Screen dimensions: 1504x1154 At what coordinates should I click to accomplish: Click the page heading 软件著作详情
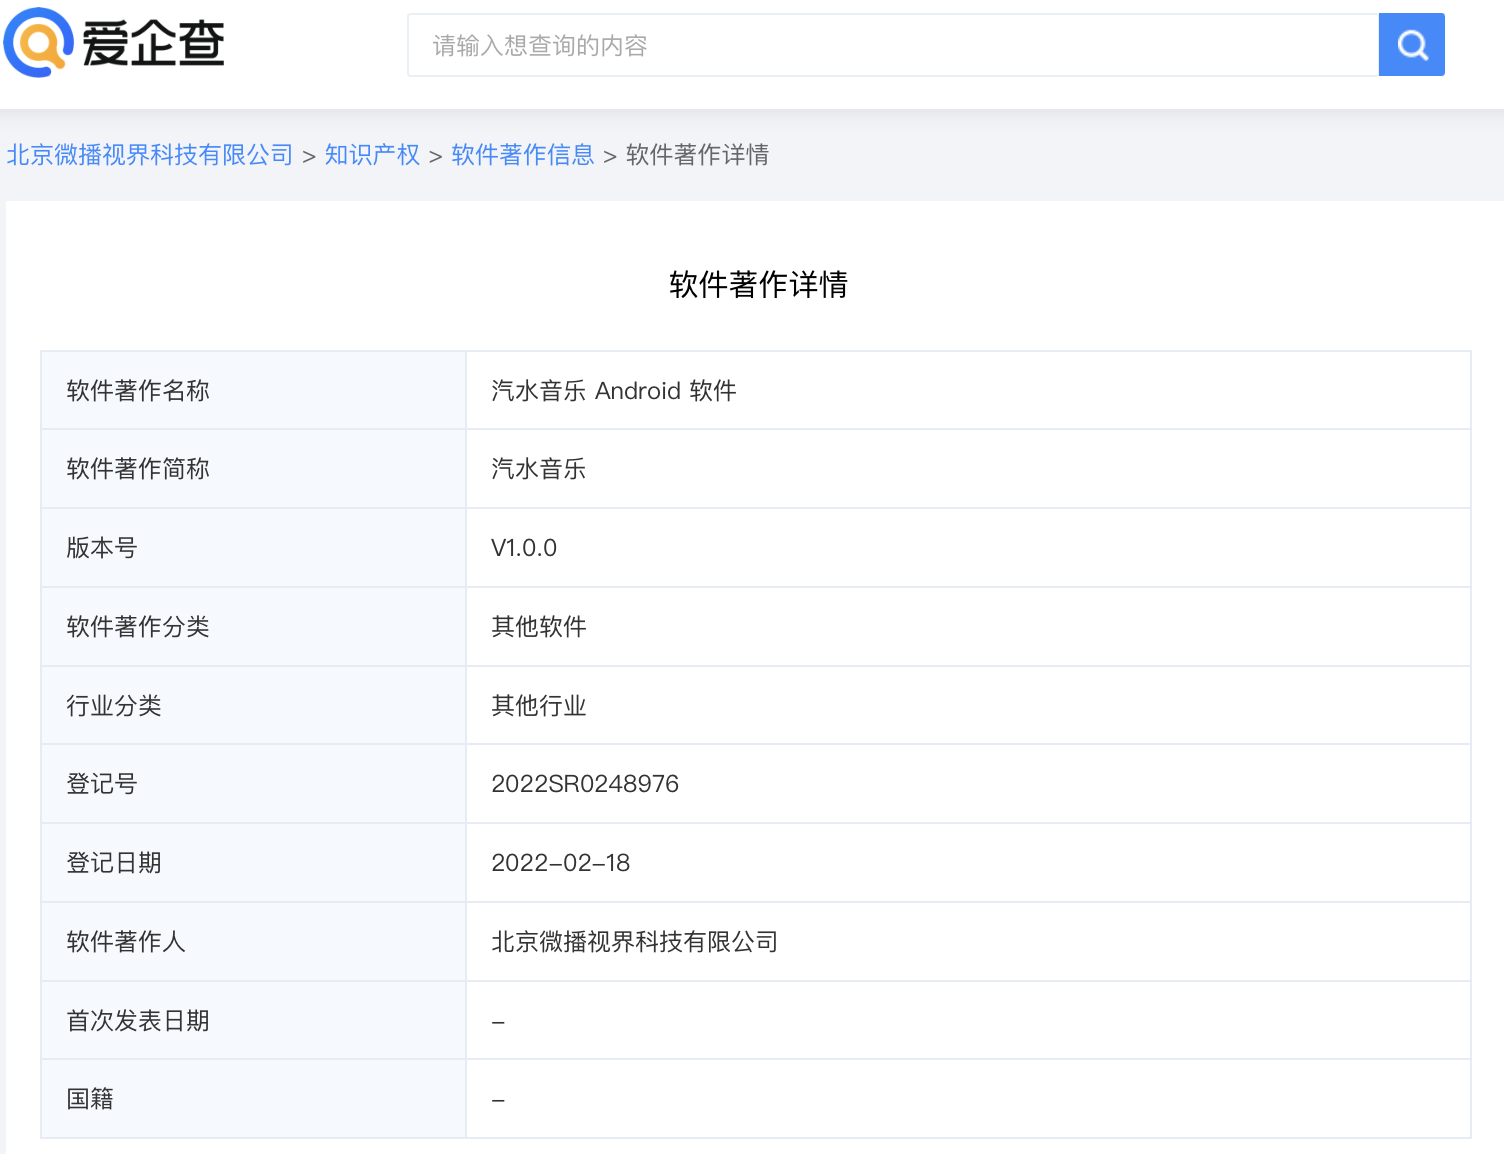(758, 284)
